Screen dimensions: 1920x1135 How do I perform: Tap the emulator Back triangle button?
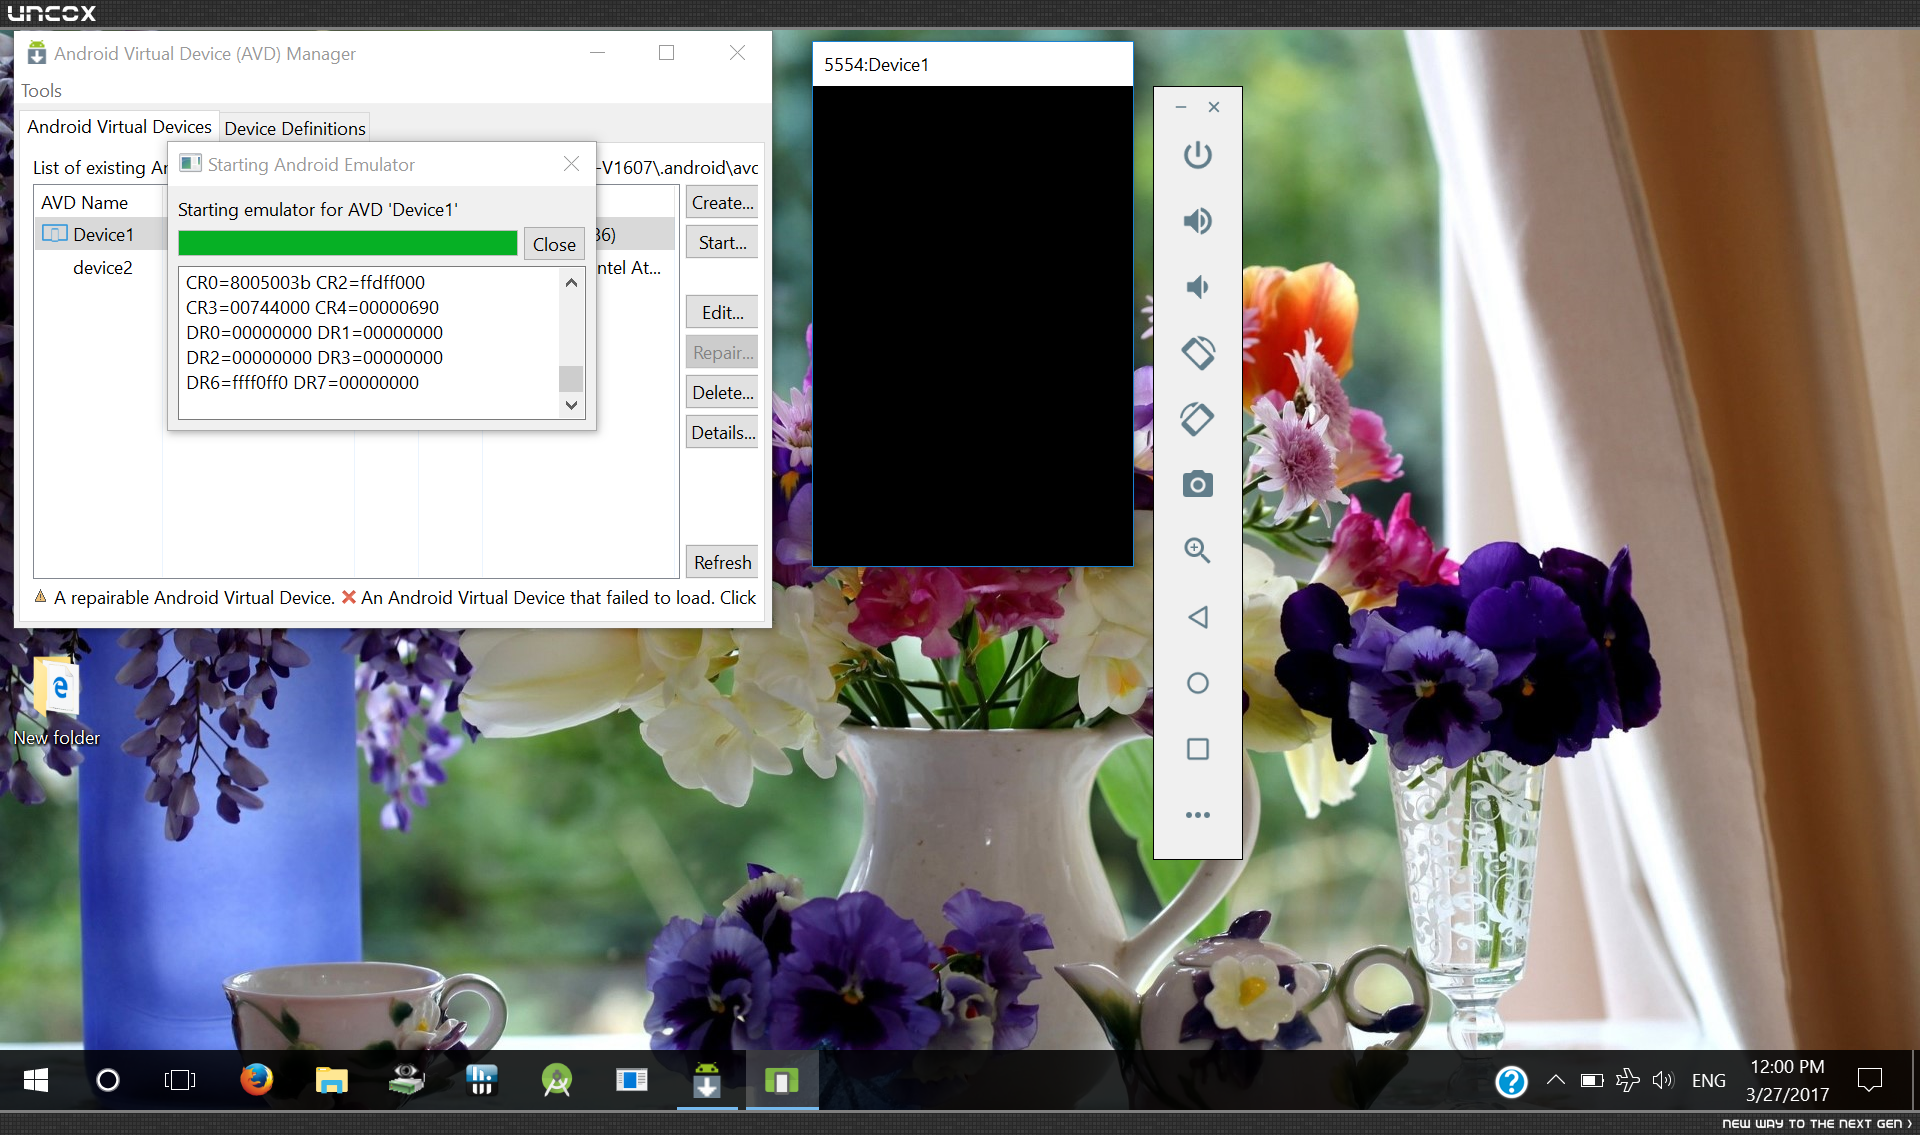click(1197, 617)
